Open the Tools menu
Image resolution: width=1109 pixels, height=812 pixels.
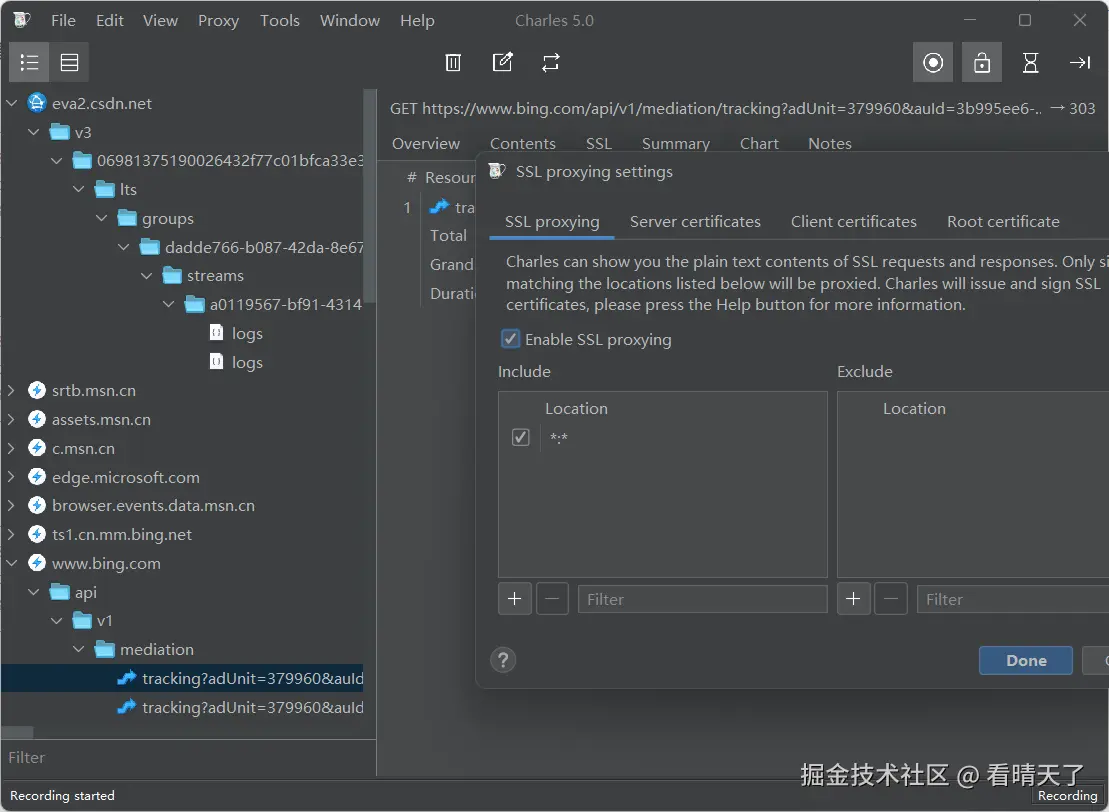coord(279,21)
